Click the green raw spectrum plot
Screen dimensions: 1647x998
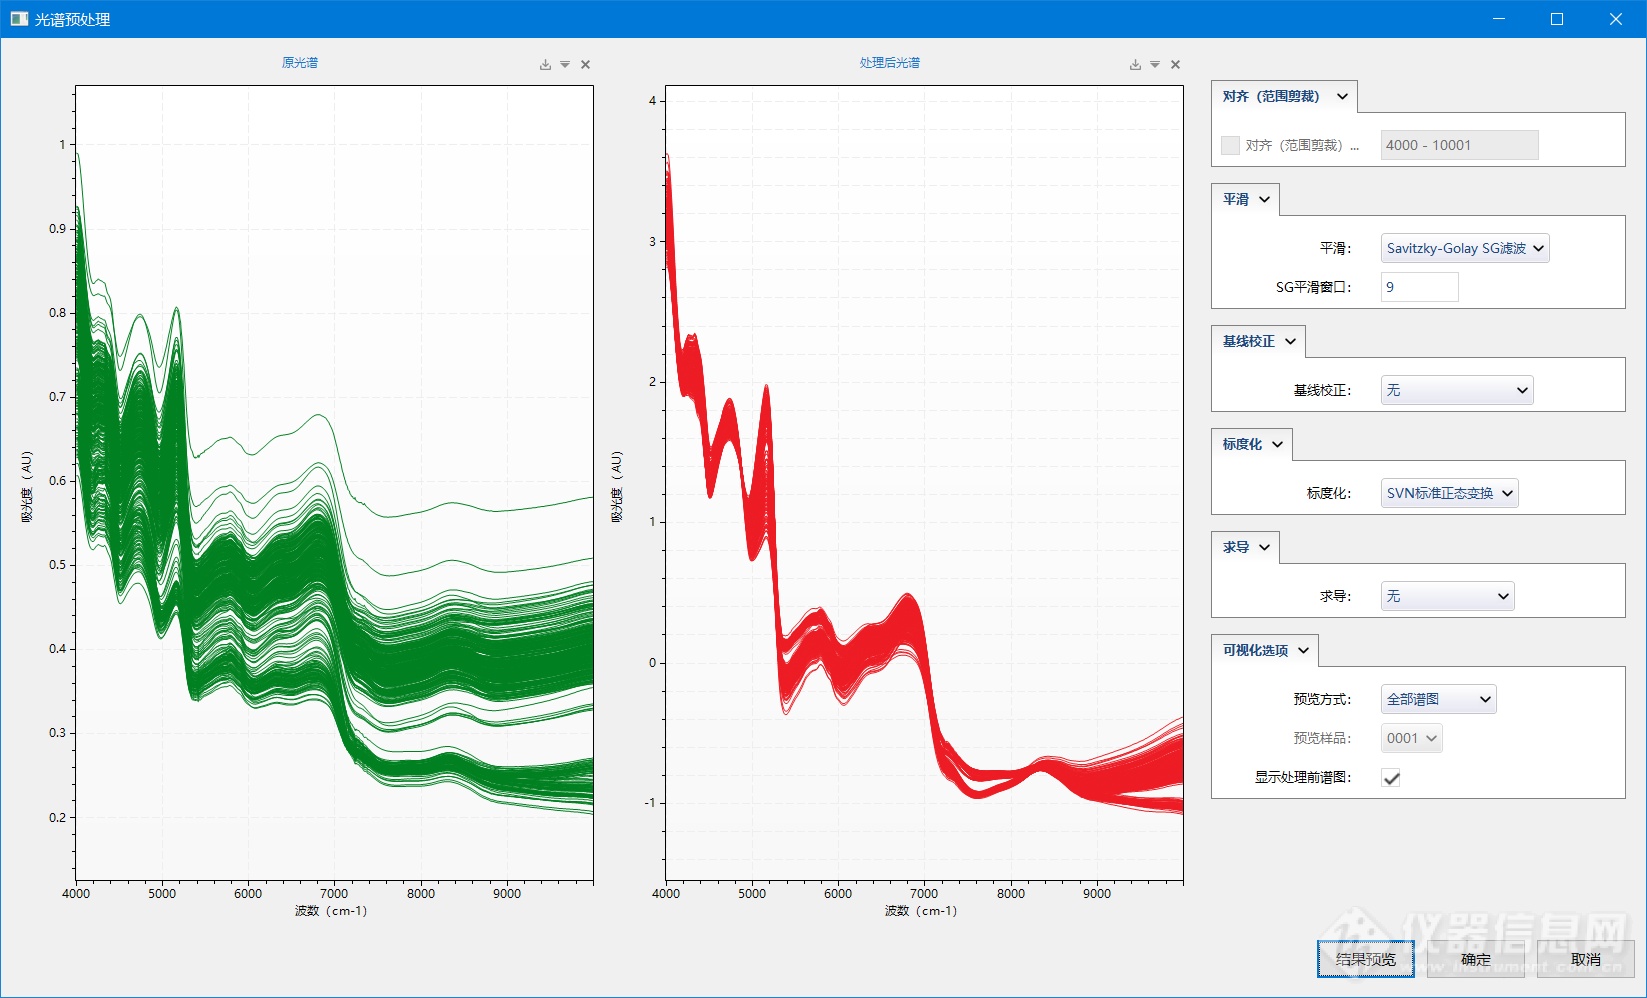point(334,483)
